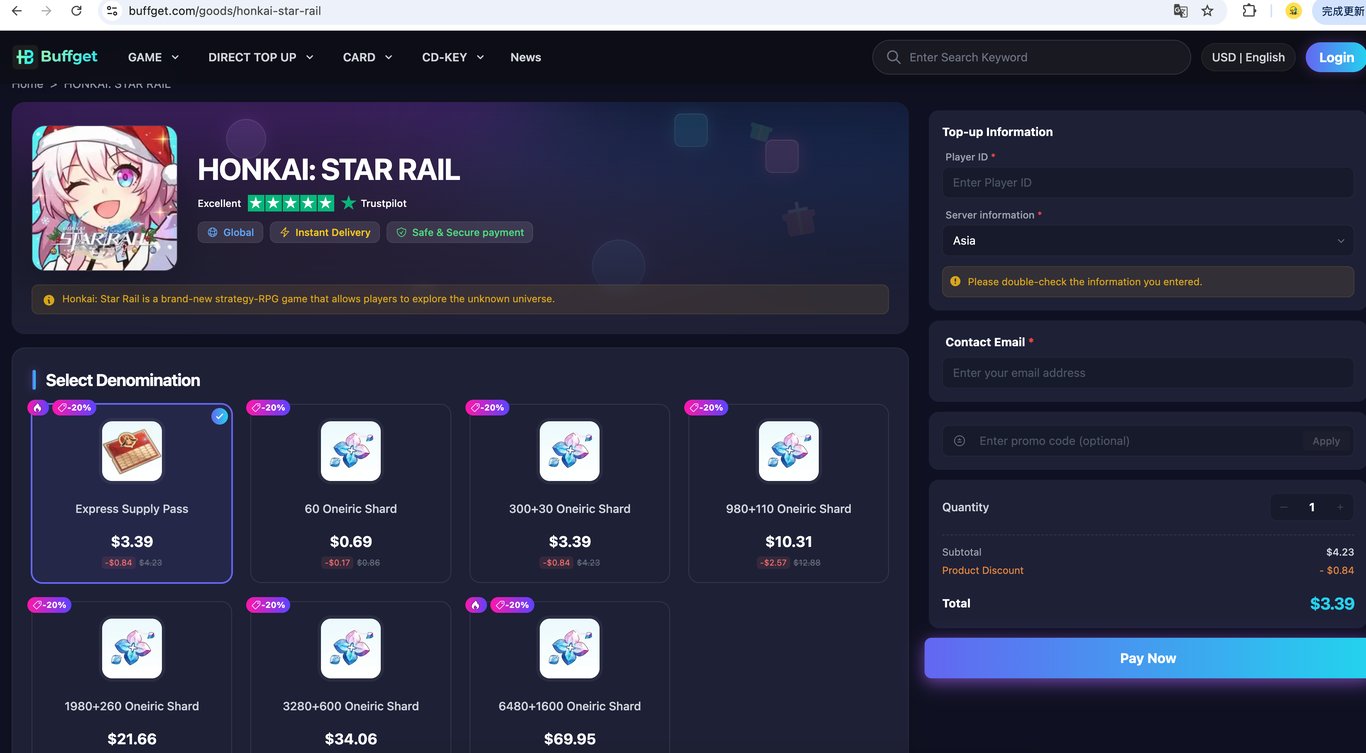Screen dimensions: 1366x753
Task: Click the 300+30 Oneiric Shard item icon
Action: pos(570,451)
